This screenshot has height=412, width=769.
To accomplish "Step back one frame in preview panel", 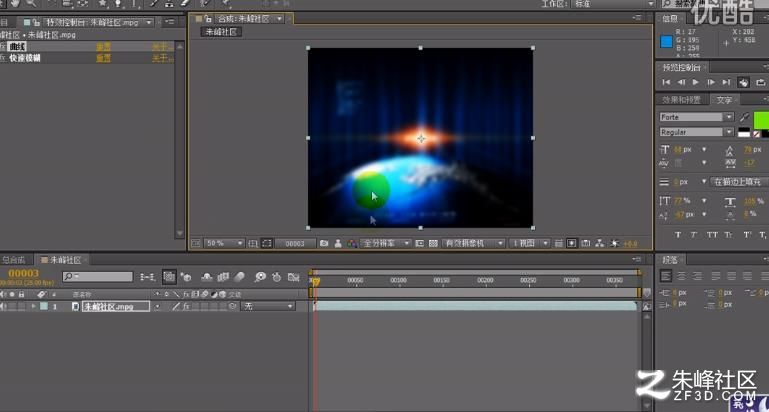I will click(681, 82).
